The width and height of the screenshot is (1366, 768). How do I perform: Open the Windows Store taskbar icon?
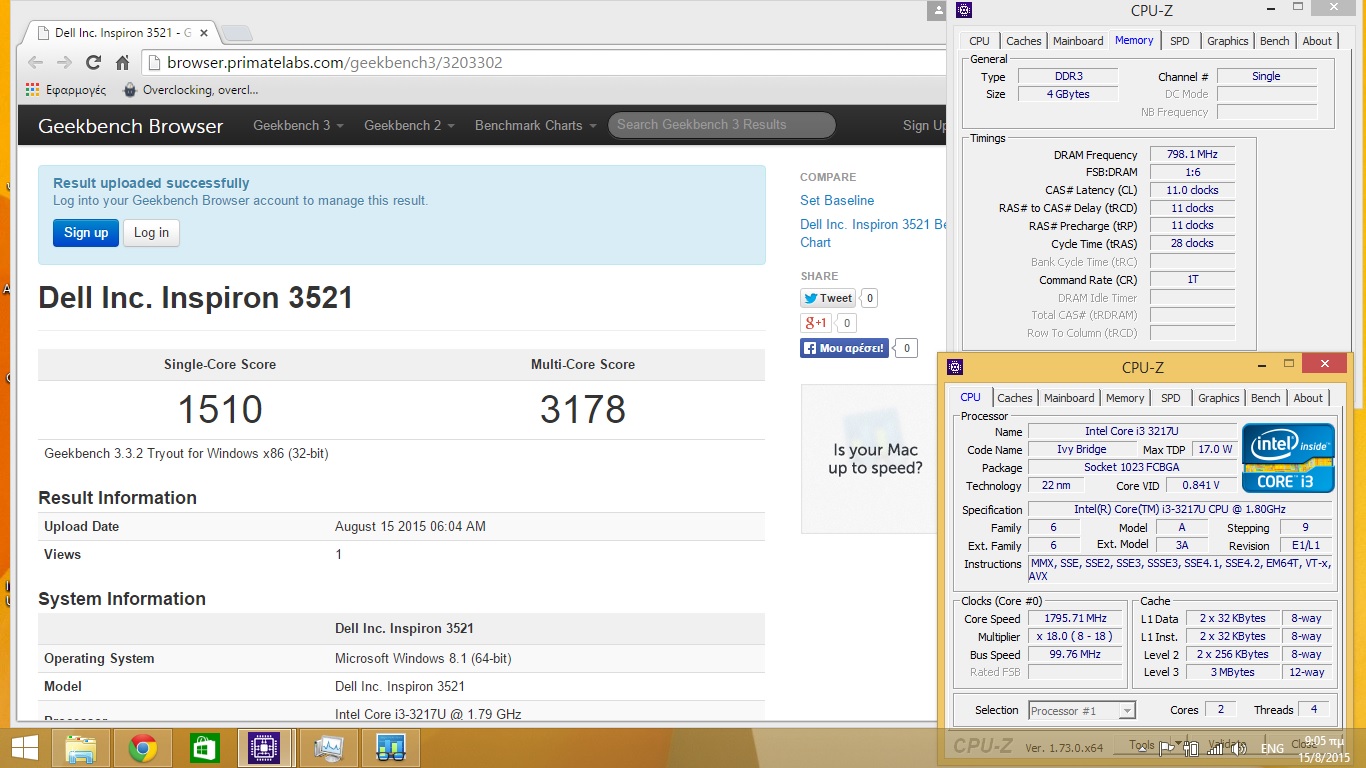[204, 748]
